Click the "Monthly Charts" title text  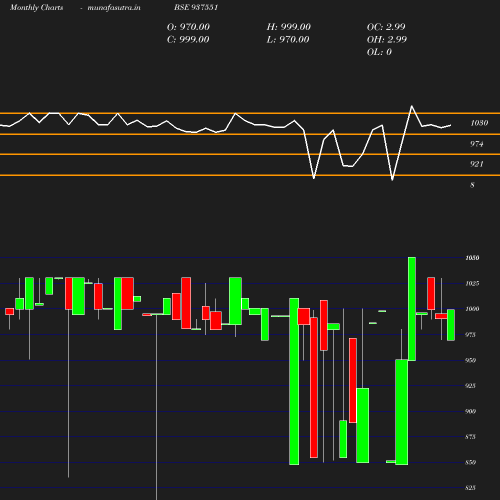[37, 7]
